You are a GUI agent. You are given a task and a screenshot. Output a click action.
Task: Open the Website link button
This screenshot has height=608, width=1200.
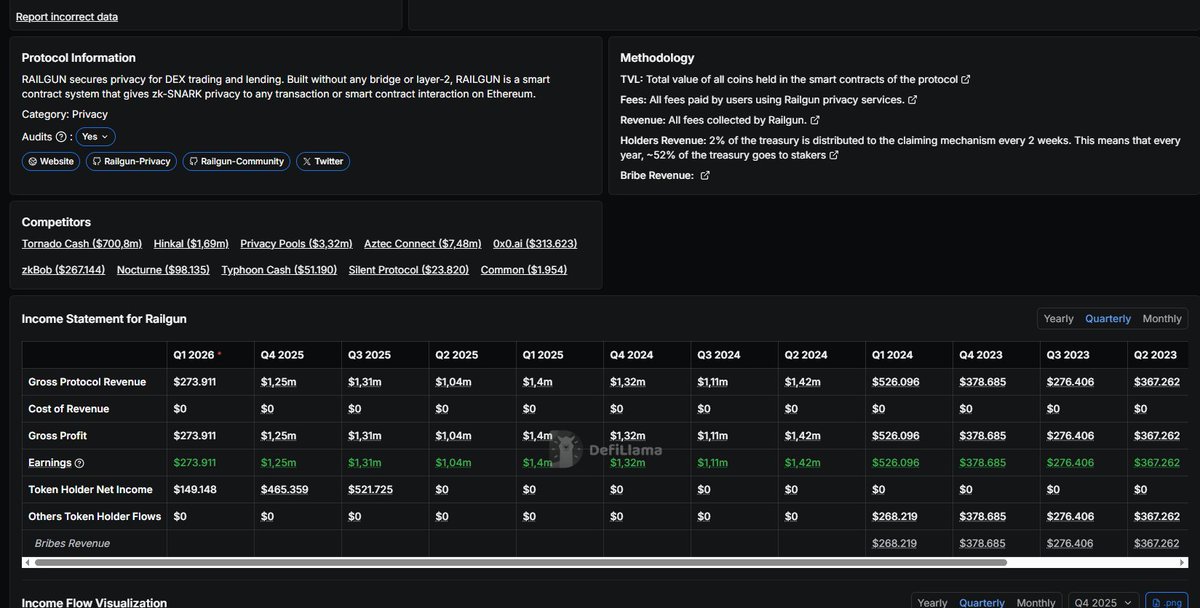pos(51,161)
